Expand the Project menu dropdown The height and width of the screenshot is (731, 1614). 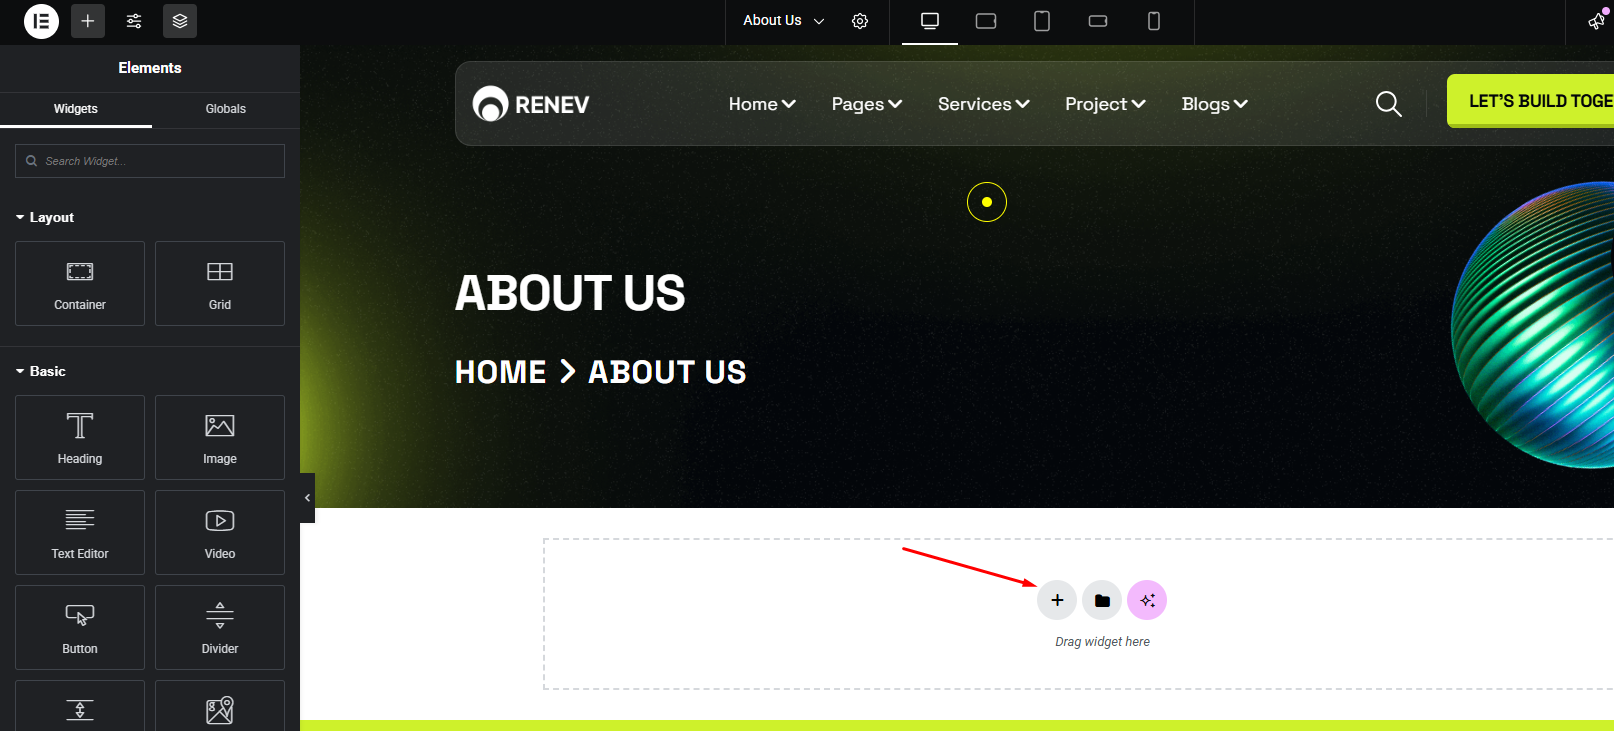pyautogui.click(x=1105, y=104)
